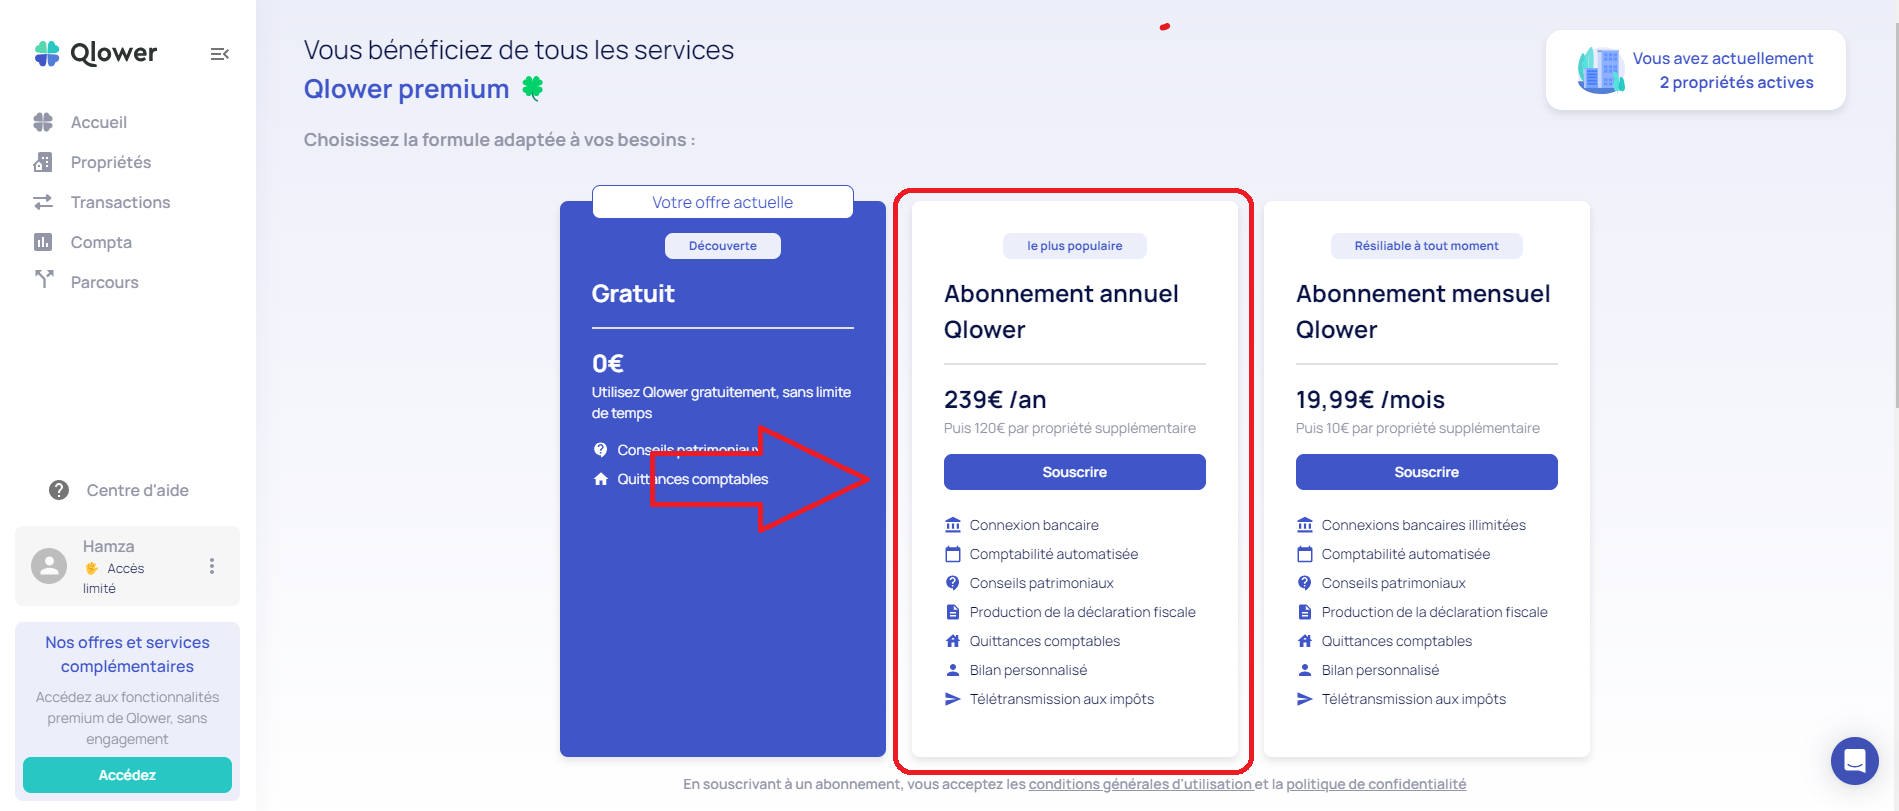1899x811 pixels.
Task: Click annual plan Comptabilité automatisée calendar icon
Action: pyautogui.click(x=953, y=554)
